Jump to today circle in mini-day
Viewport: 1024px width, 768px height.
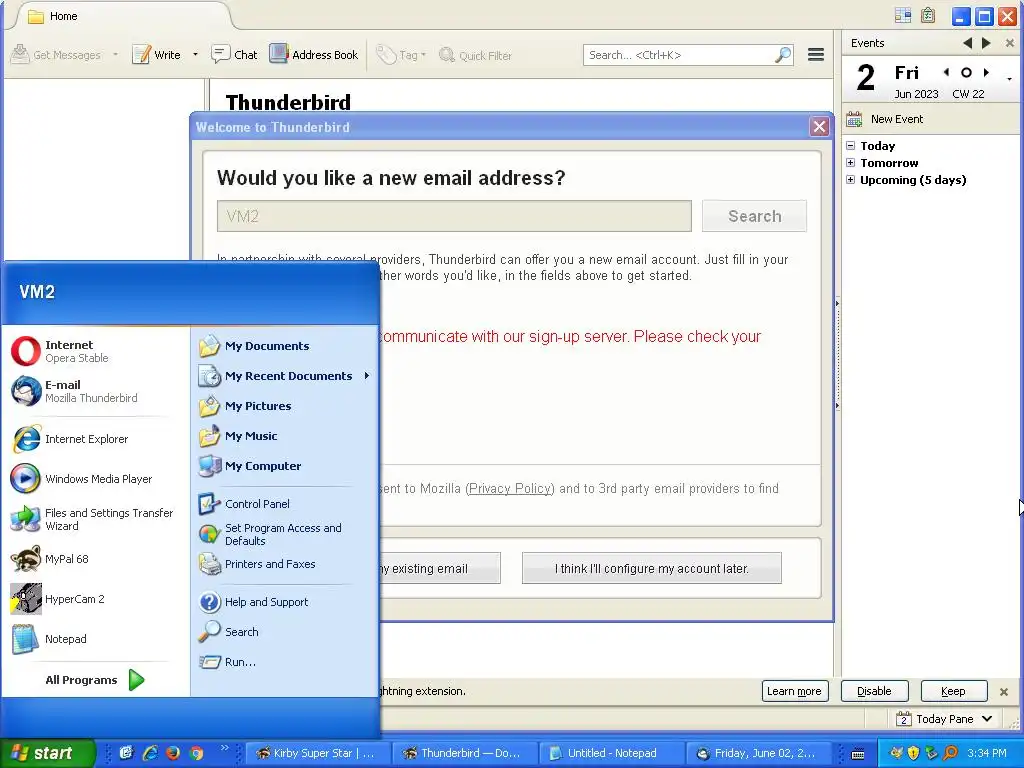pyautogui.click(x=967, y=72)
